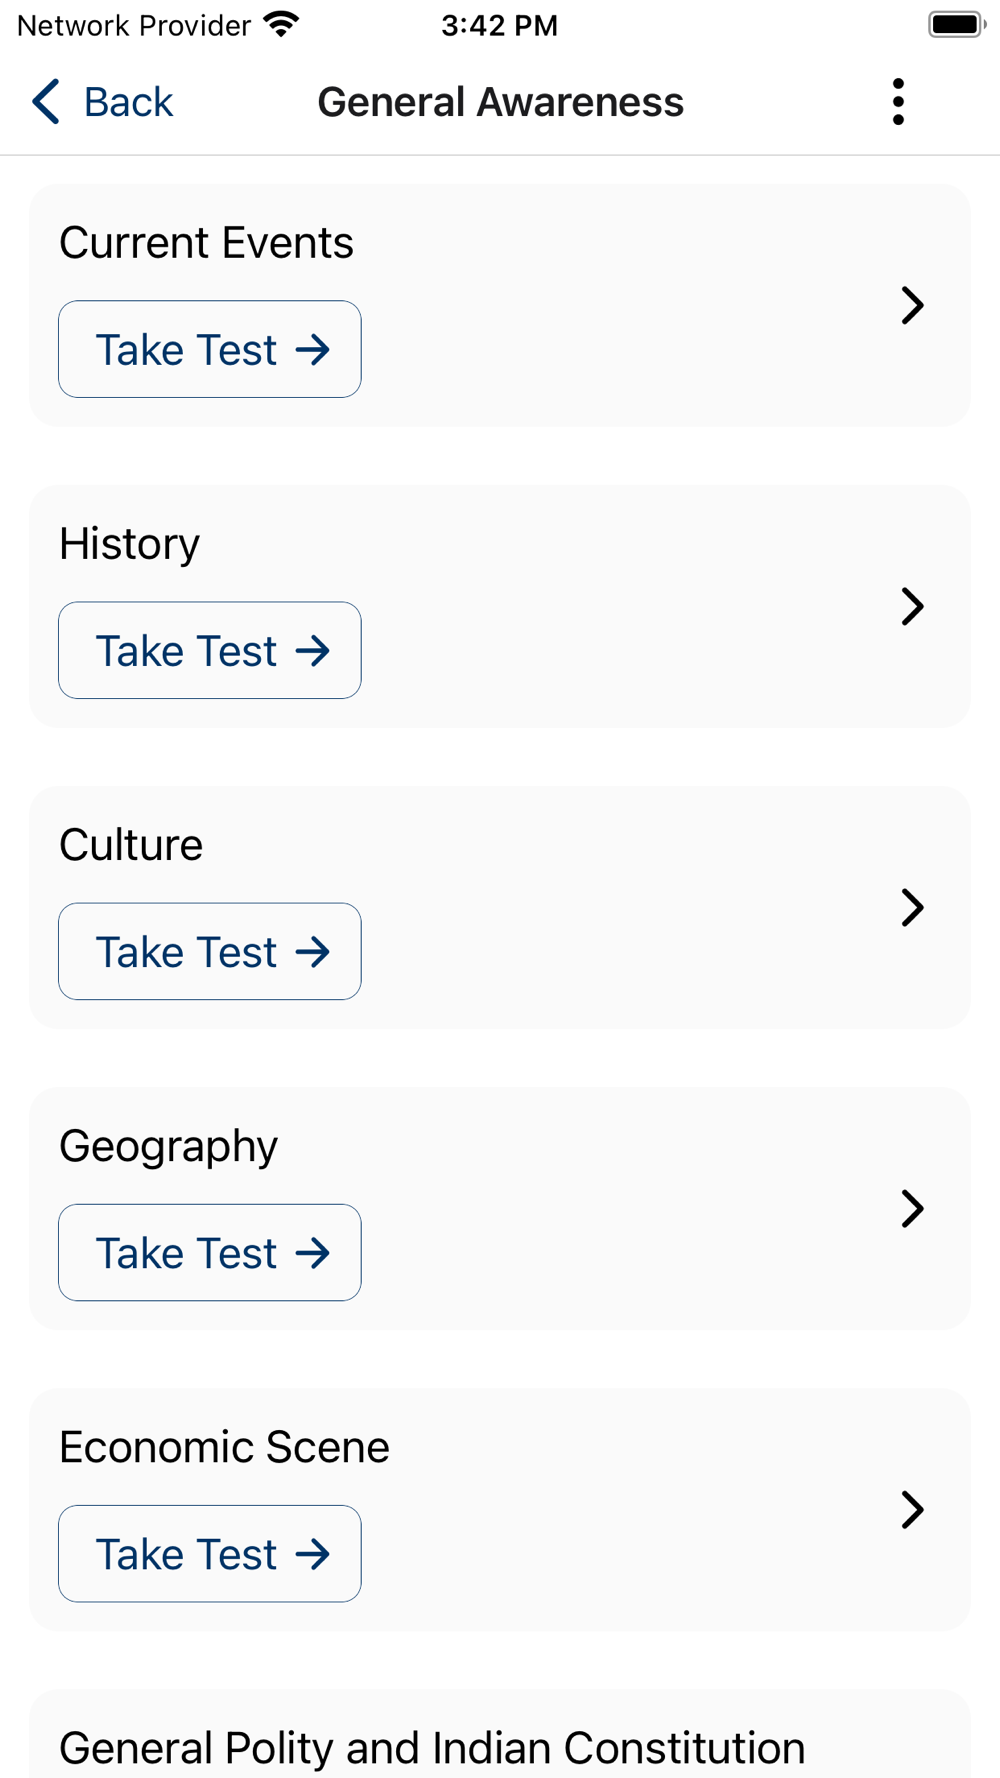This screenshot has height=1778, width=1000.
Task: Begin the Economic Scene test
Action: [x=210, y=1553]
